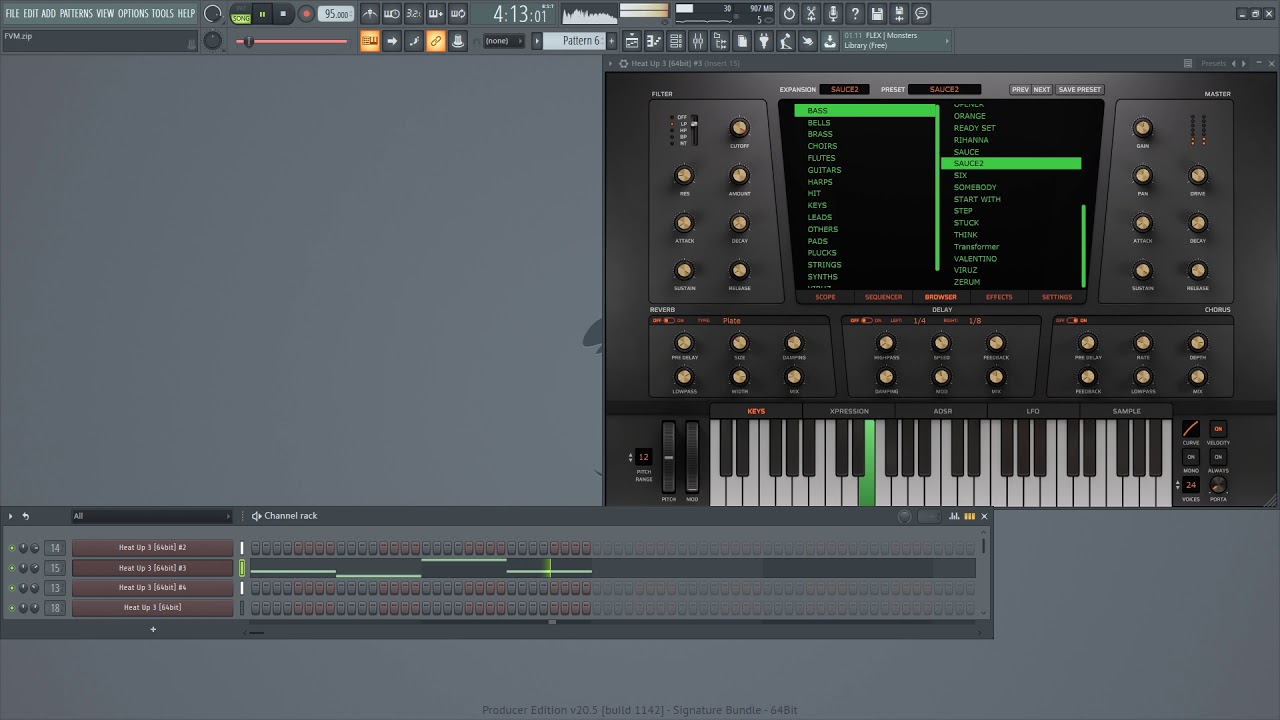The height and width of the screenshot is (720, 1280).
Task: Open the Playlist view icon
Action: click(632, 41)
